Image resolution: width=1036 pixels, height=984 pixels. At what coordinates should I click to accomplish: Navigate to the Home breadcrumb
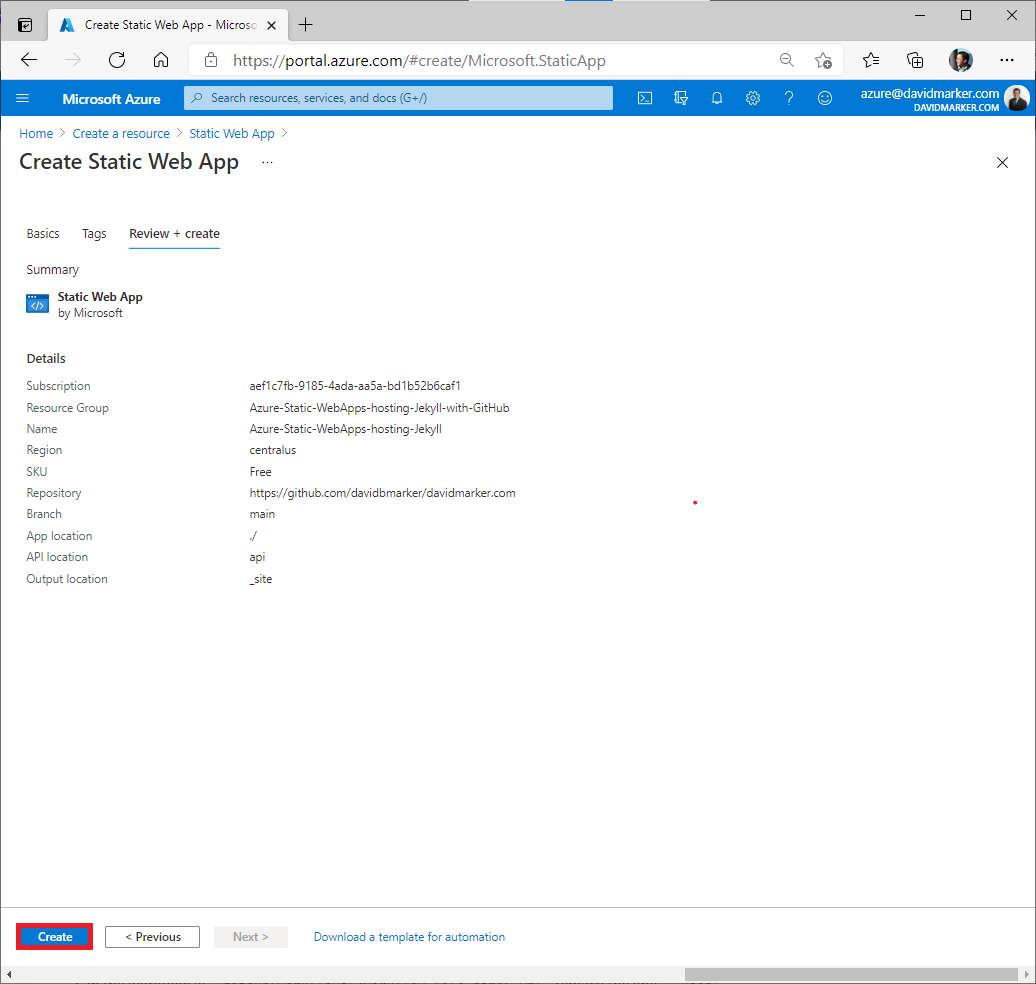[x=36, y=133]
